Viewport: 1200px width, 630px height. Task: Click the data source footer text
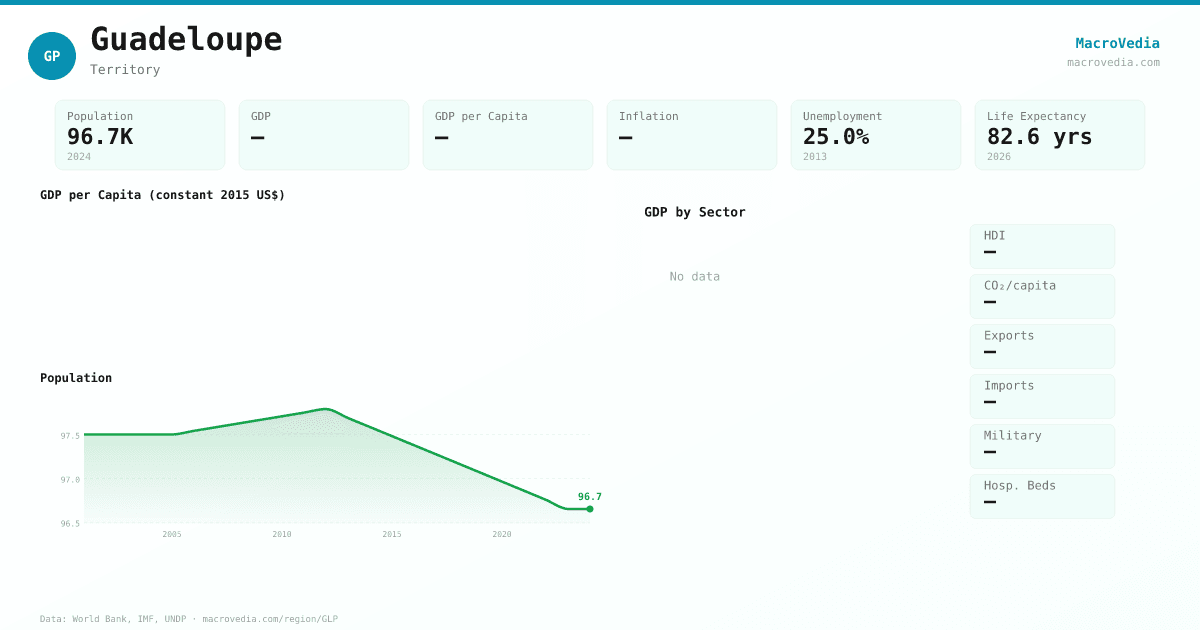pos(189,619)
